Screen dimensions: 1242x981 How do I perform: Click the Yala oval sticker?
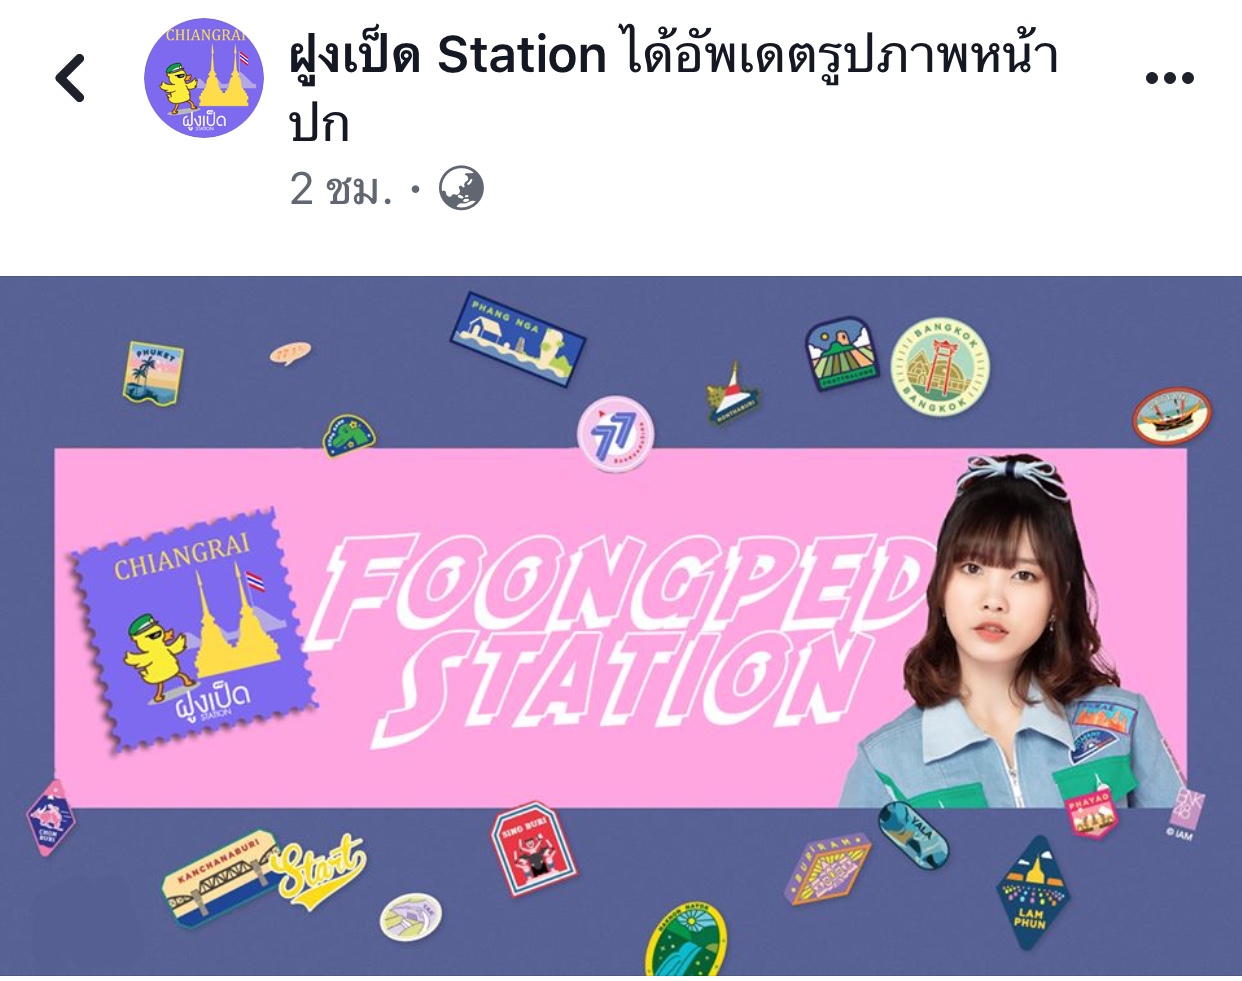[914, 832]
